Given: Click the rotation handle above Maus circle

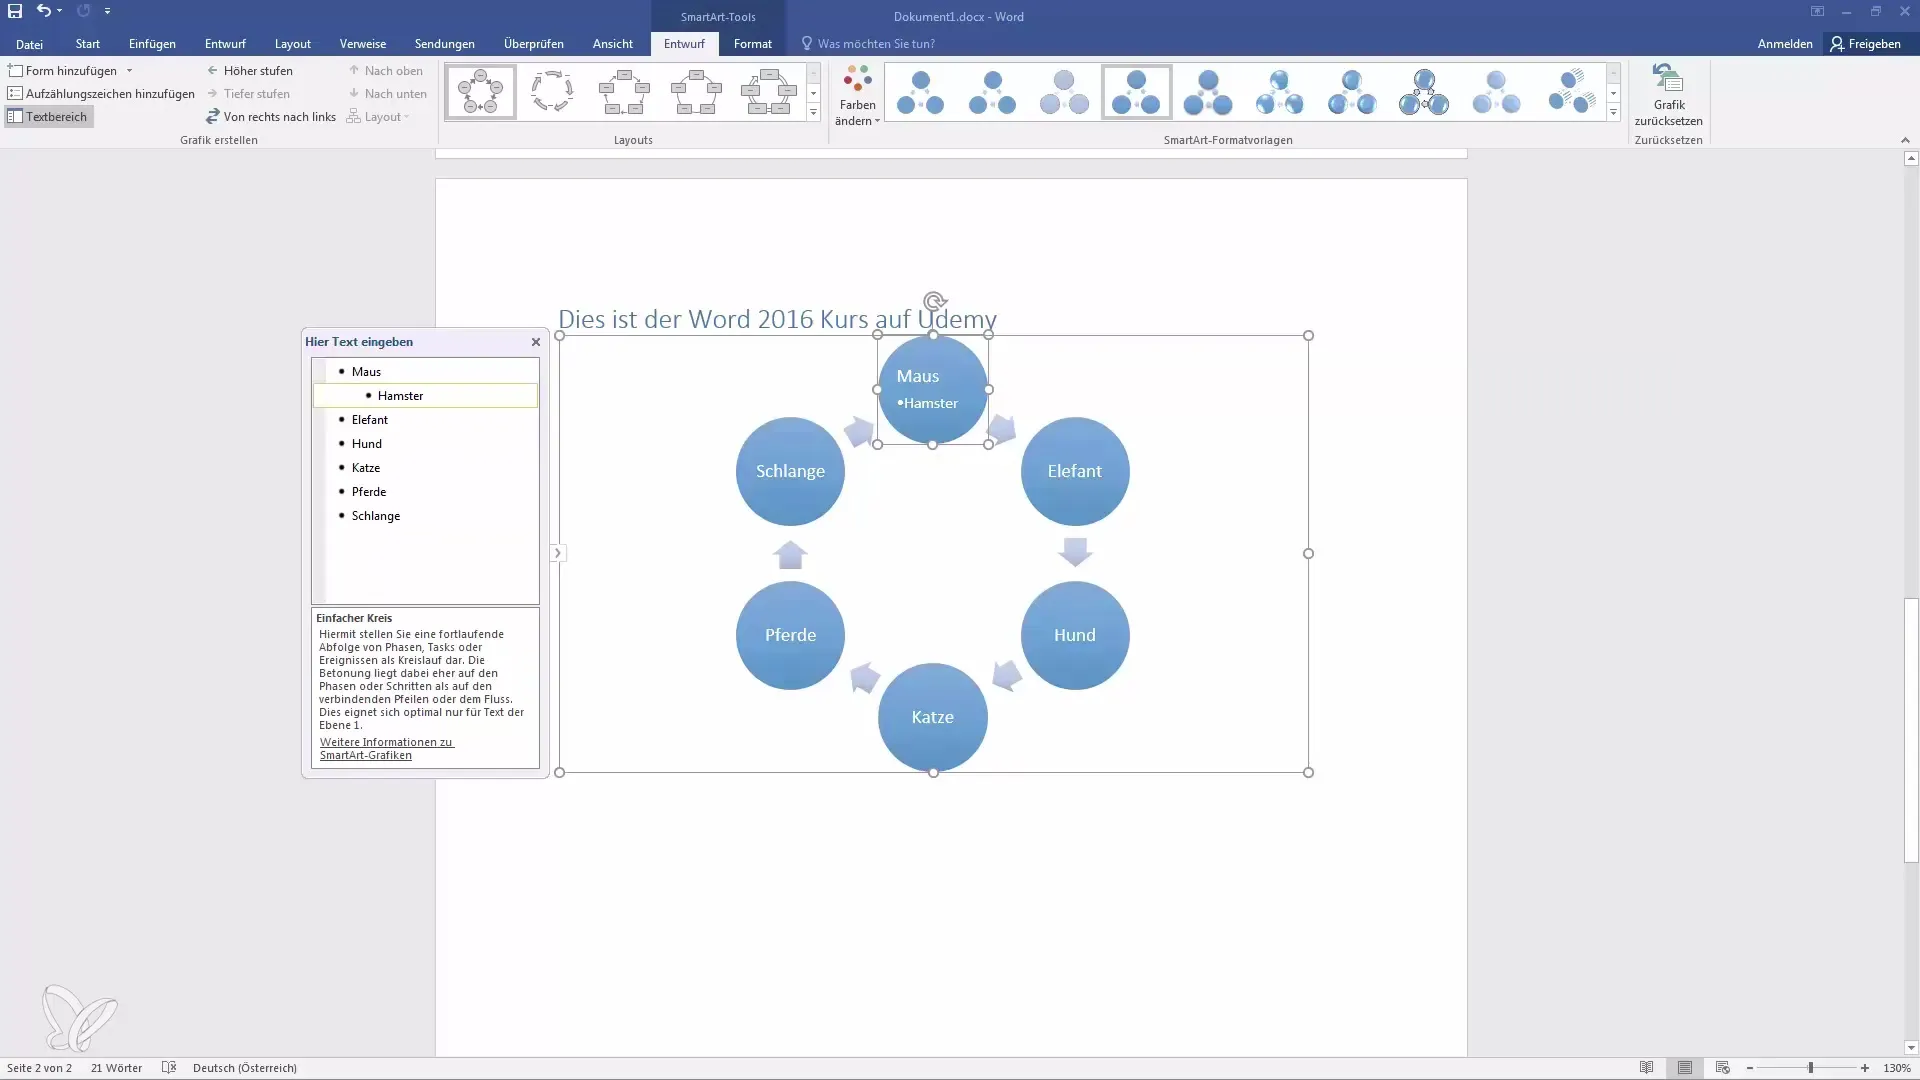Looking at the screenshot, I should pyautogui.click(x=934, y=301).
